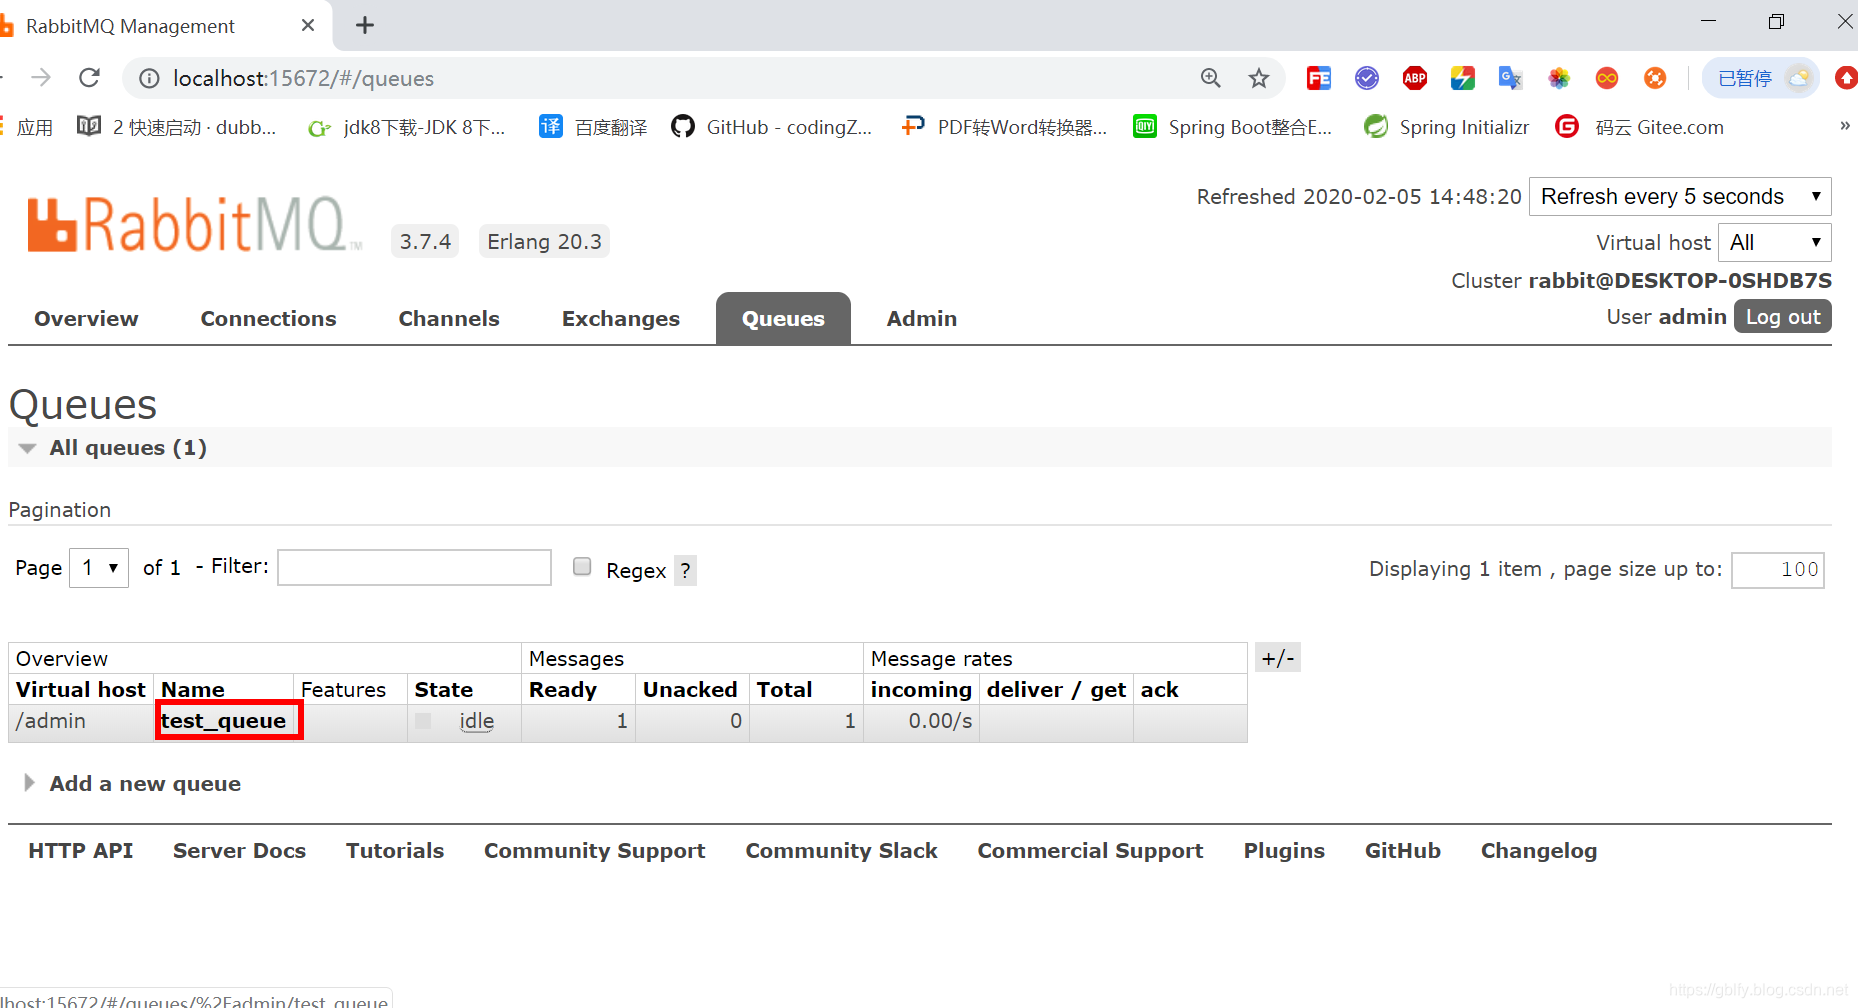
Task: Sort by the ack column header
Action: pos(1160,689)
